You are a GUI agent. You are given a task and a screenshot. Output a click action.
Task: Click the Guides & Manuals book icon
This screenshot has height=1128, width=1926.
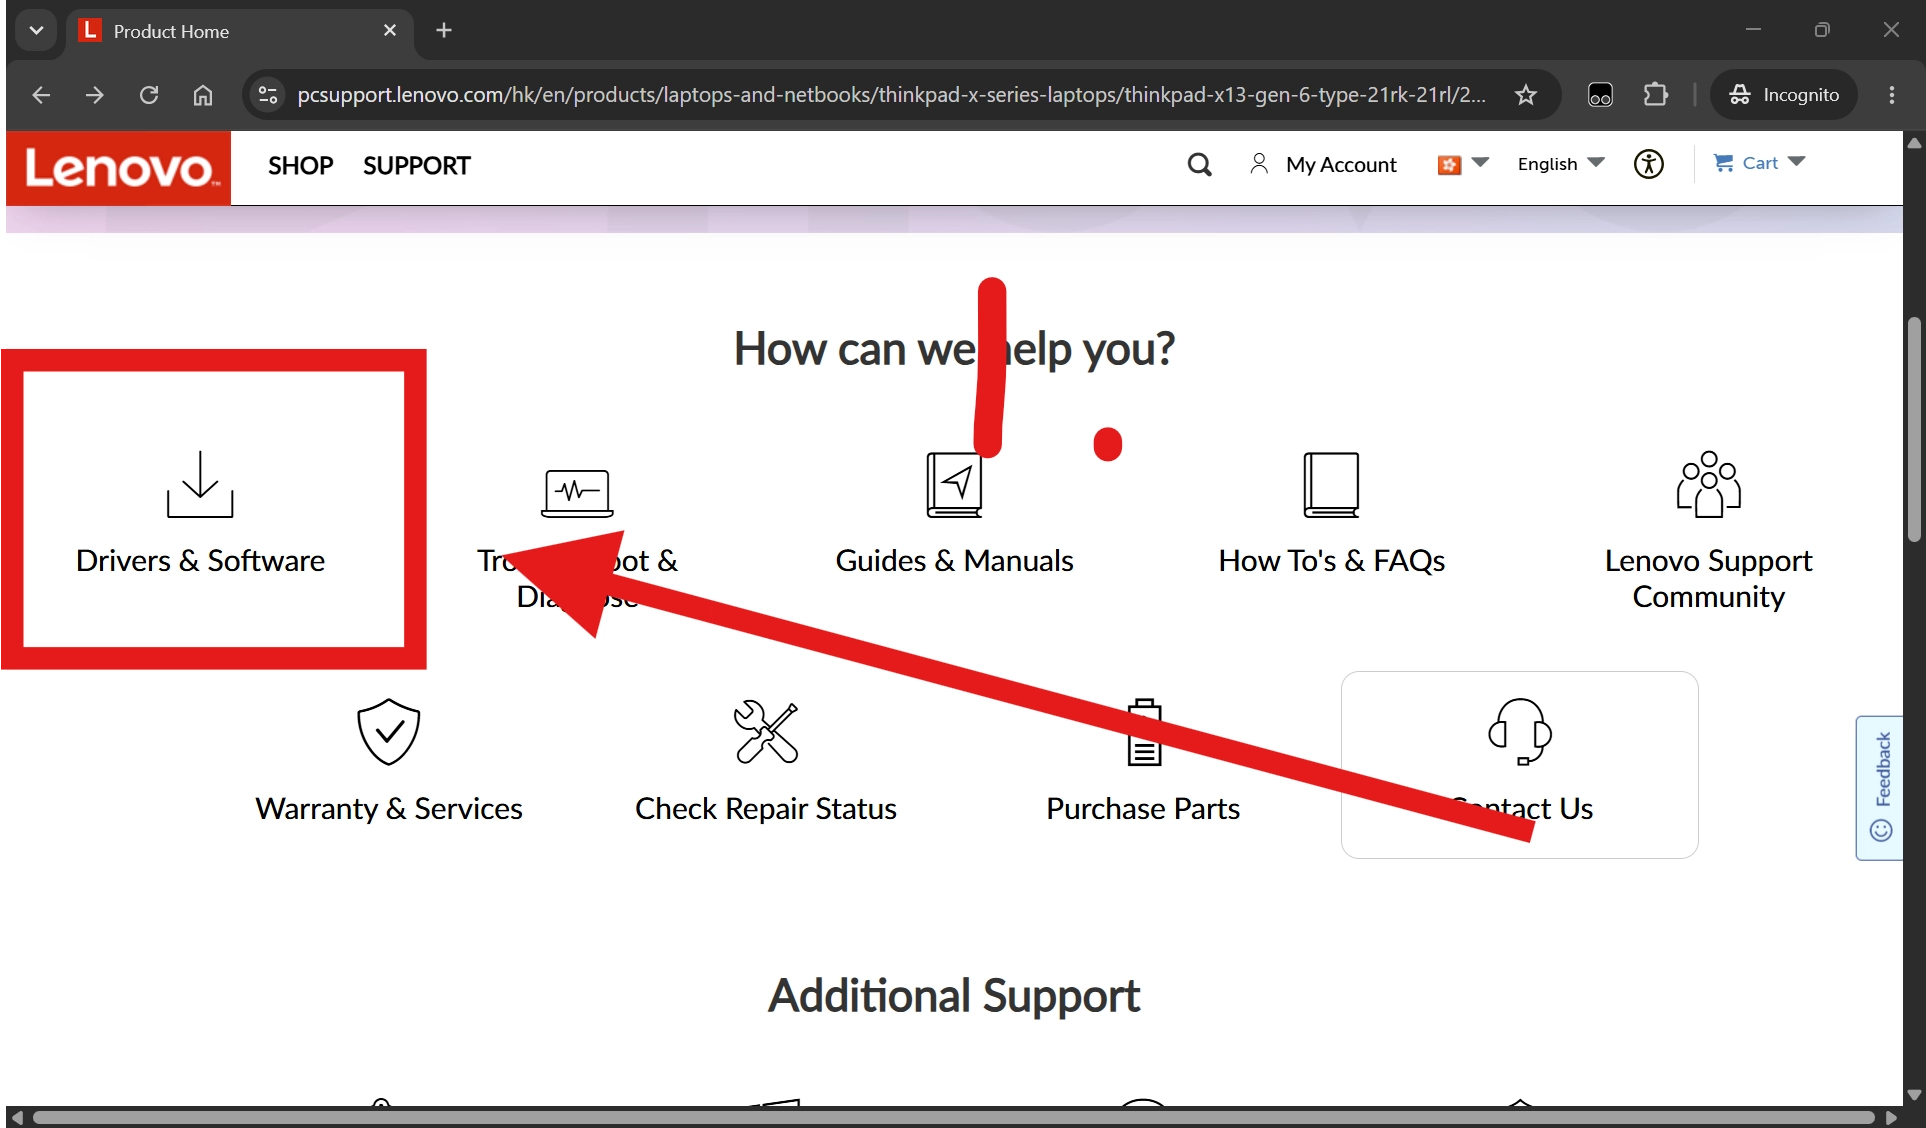(955, 485)
